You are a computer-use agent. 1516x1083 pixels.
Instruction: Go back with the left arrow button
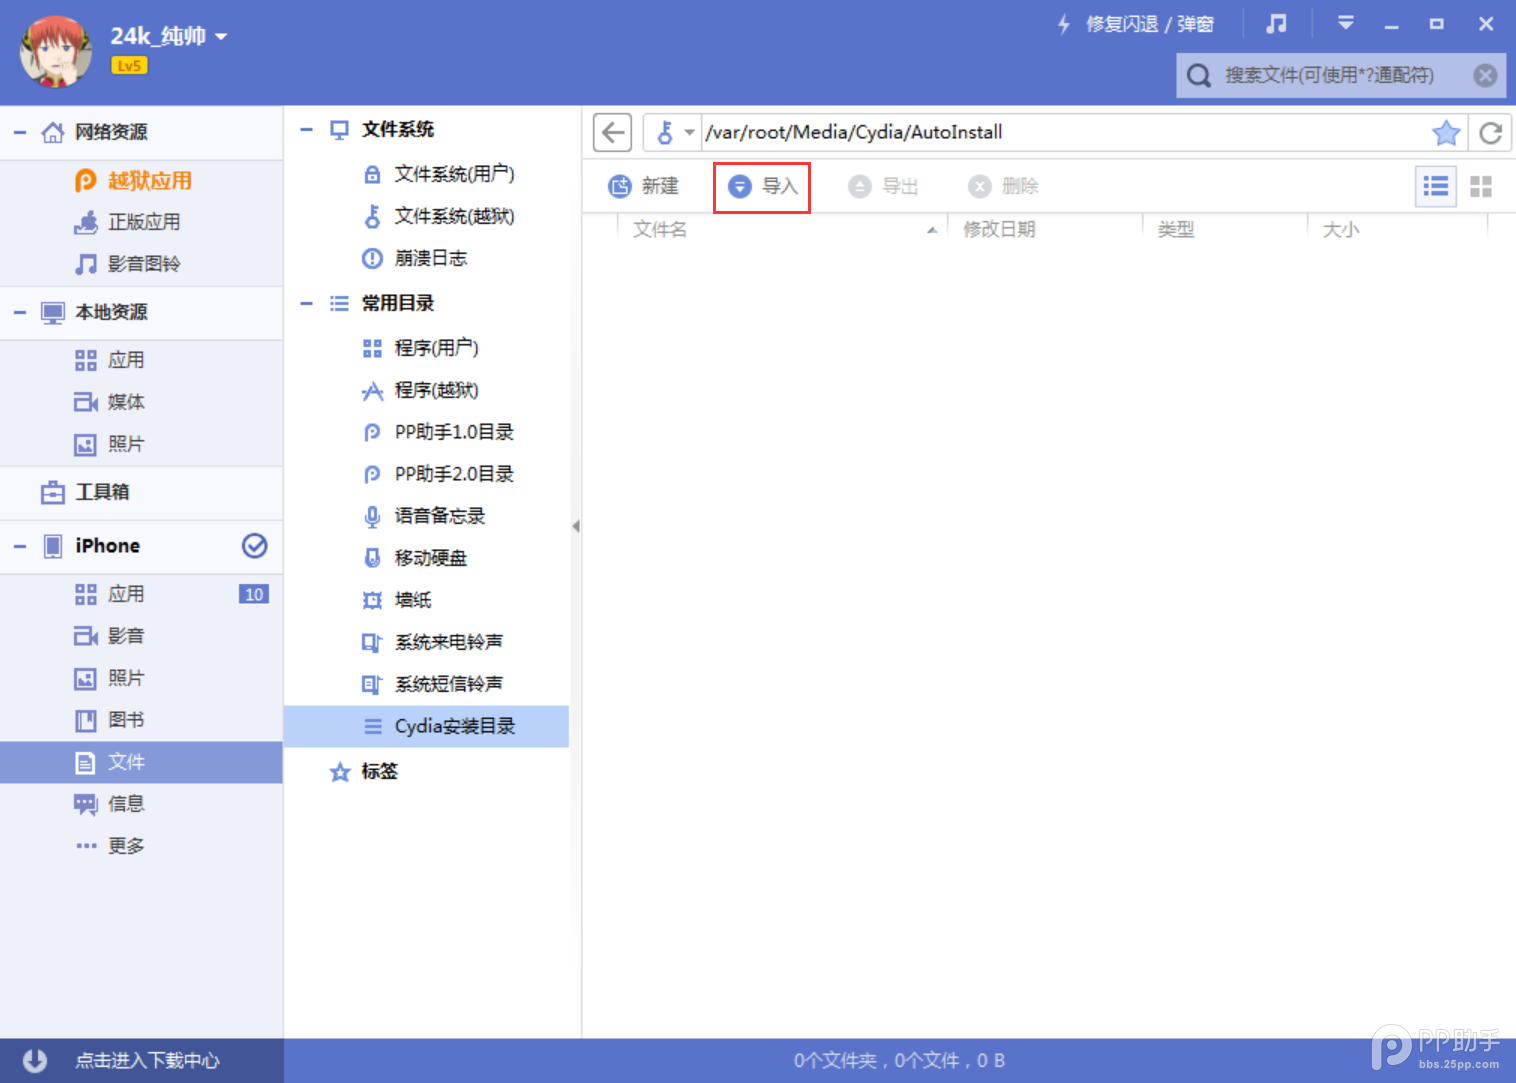613,132
